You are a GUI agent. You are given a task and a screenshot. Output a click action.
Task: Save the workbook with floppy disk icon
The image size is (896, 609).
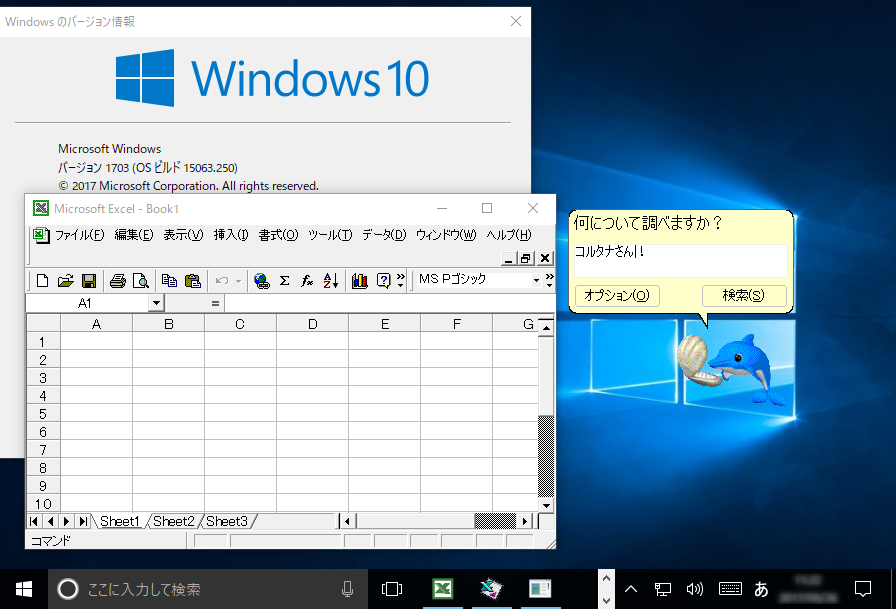(x=89, y=281)
